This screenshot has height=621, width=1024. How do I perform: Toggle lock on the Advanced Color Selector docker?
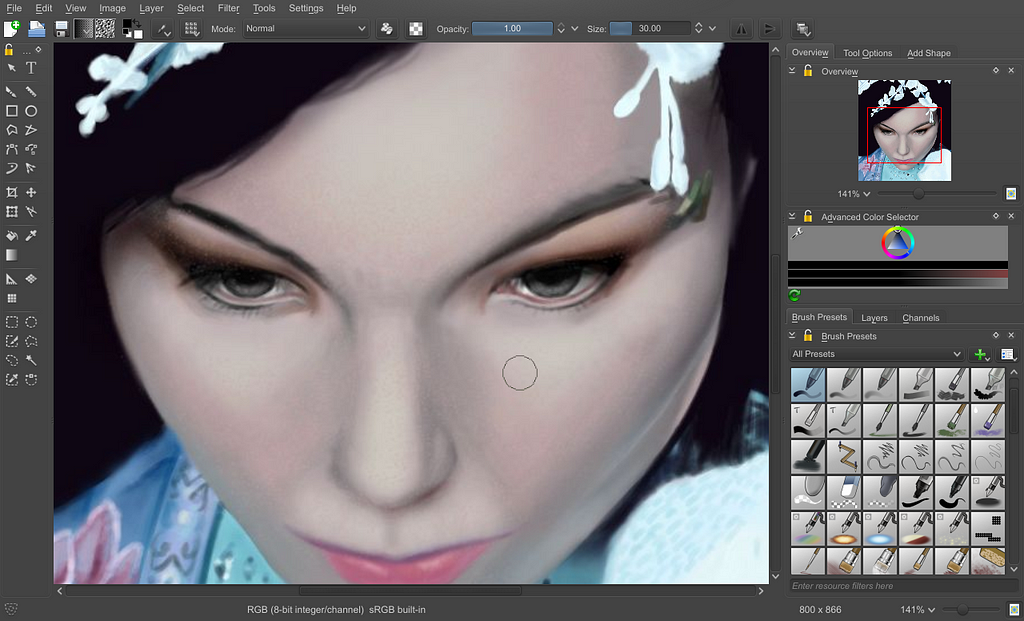[x=808, y=216]
